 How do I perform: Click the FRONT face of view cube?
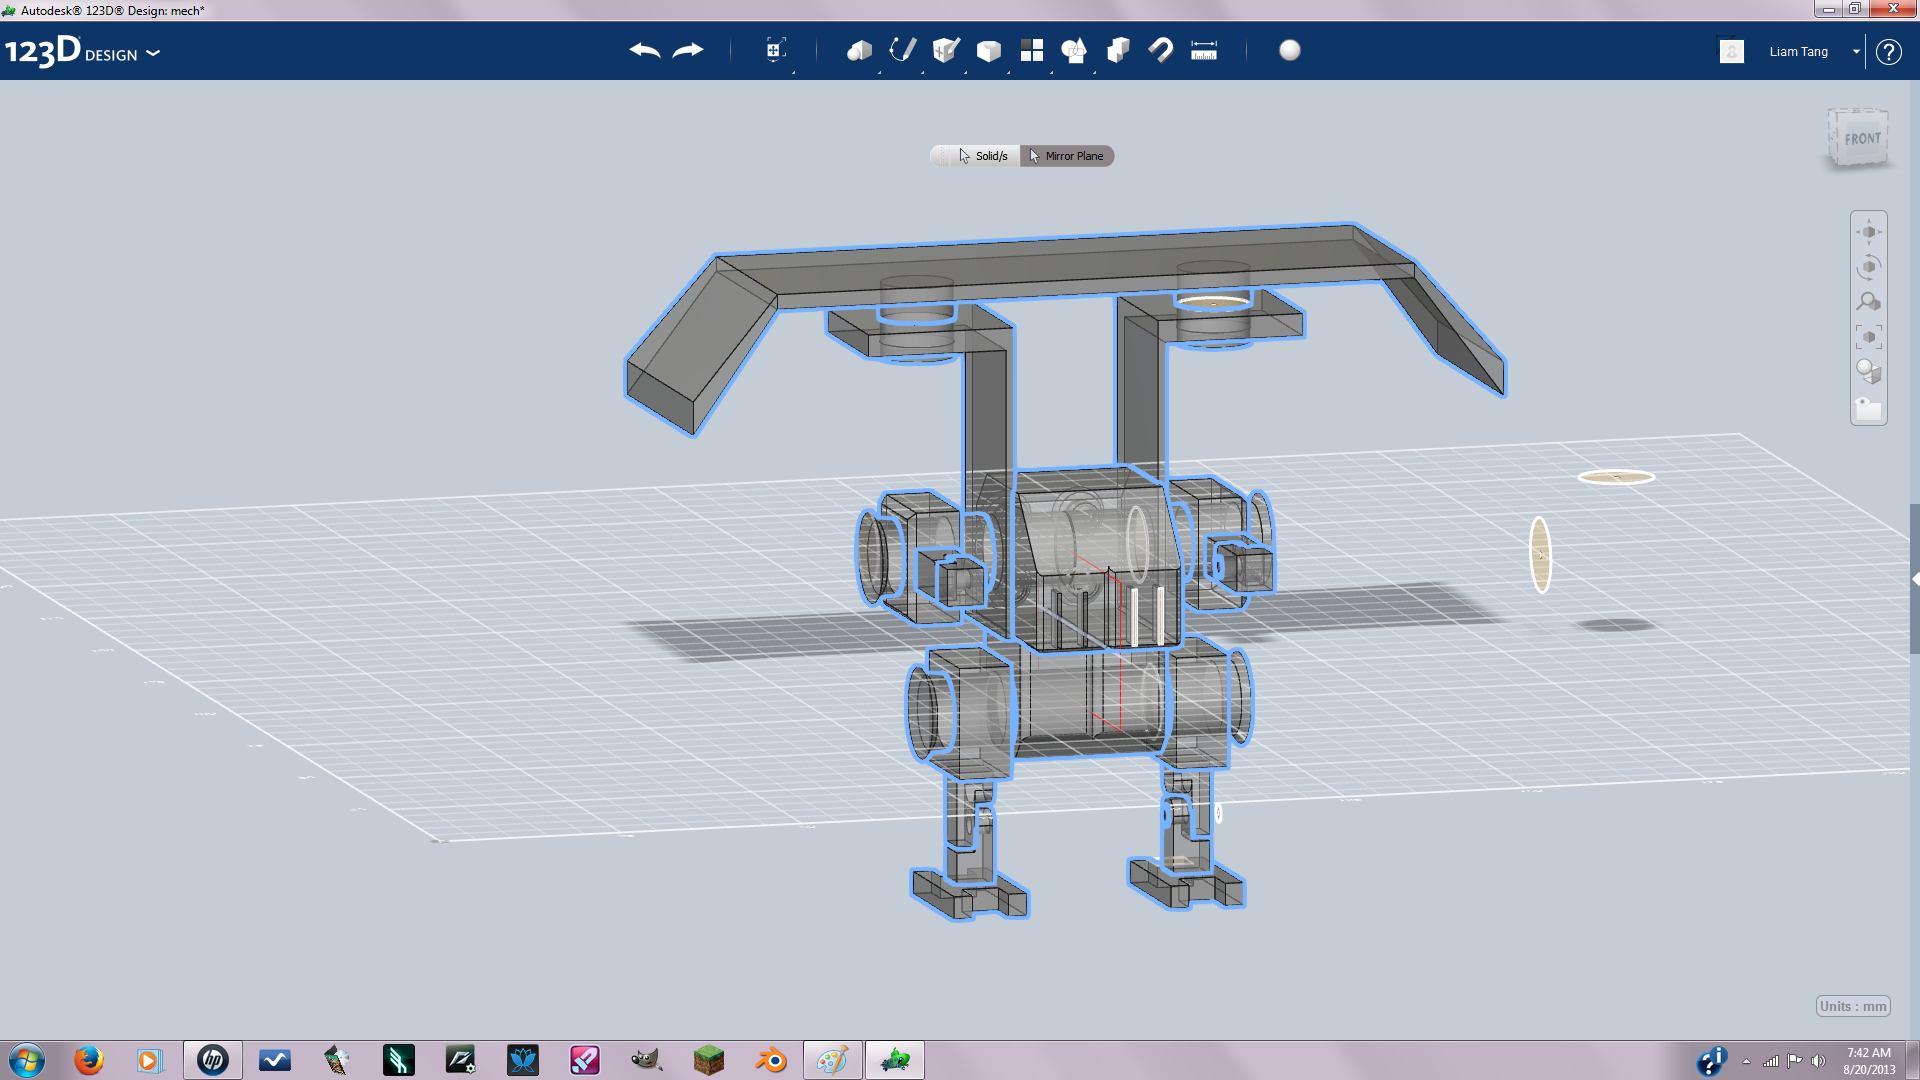coord(1862,139)
